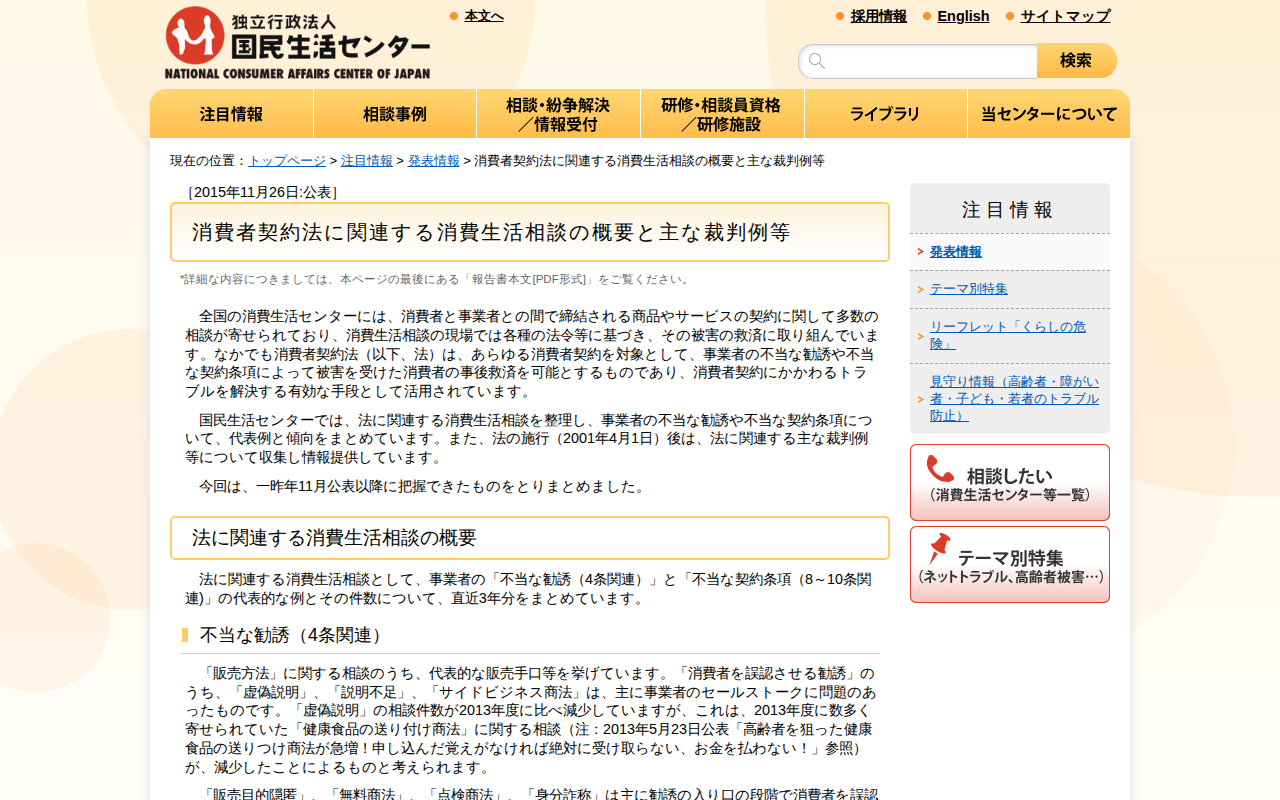Click the 国民生活センター logo icon
1280x800 pixels.
tap(193, 37)
